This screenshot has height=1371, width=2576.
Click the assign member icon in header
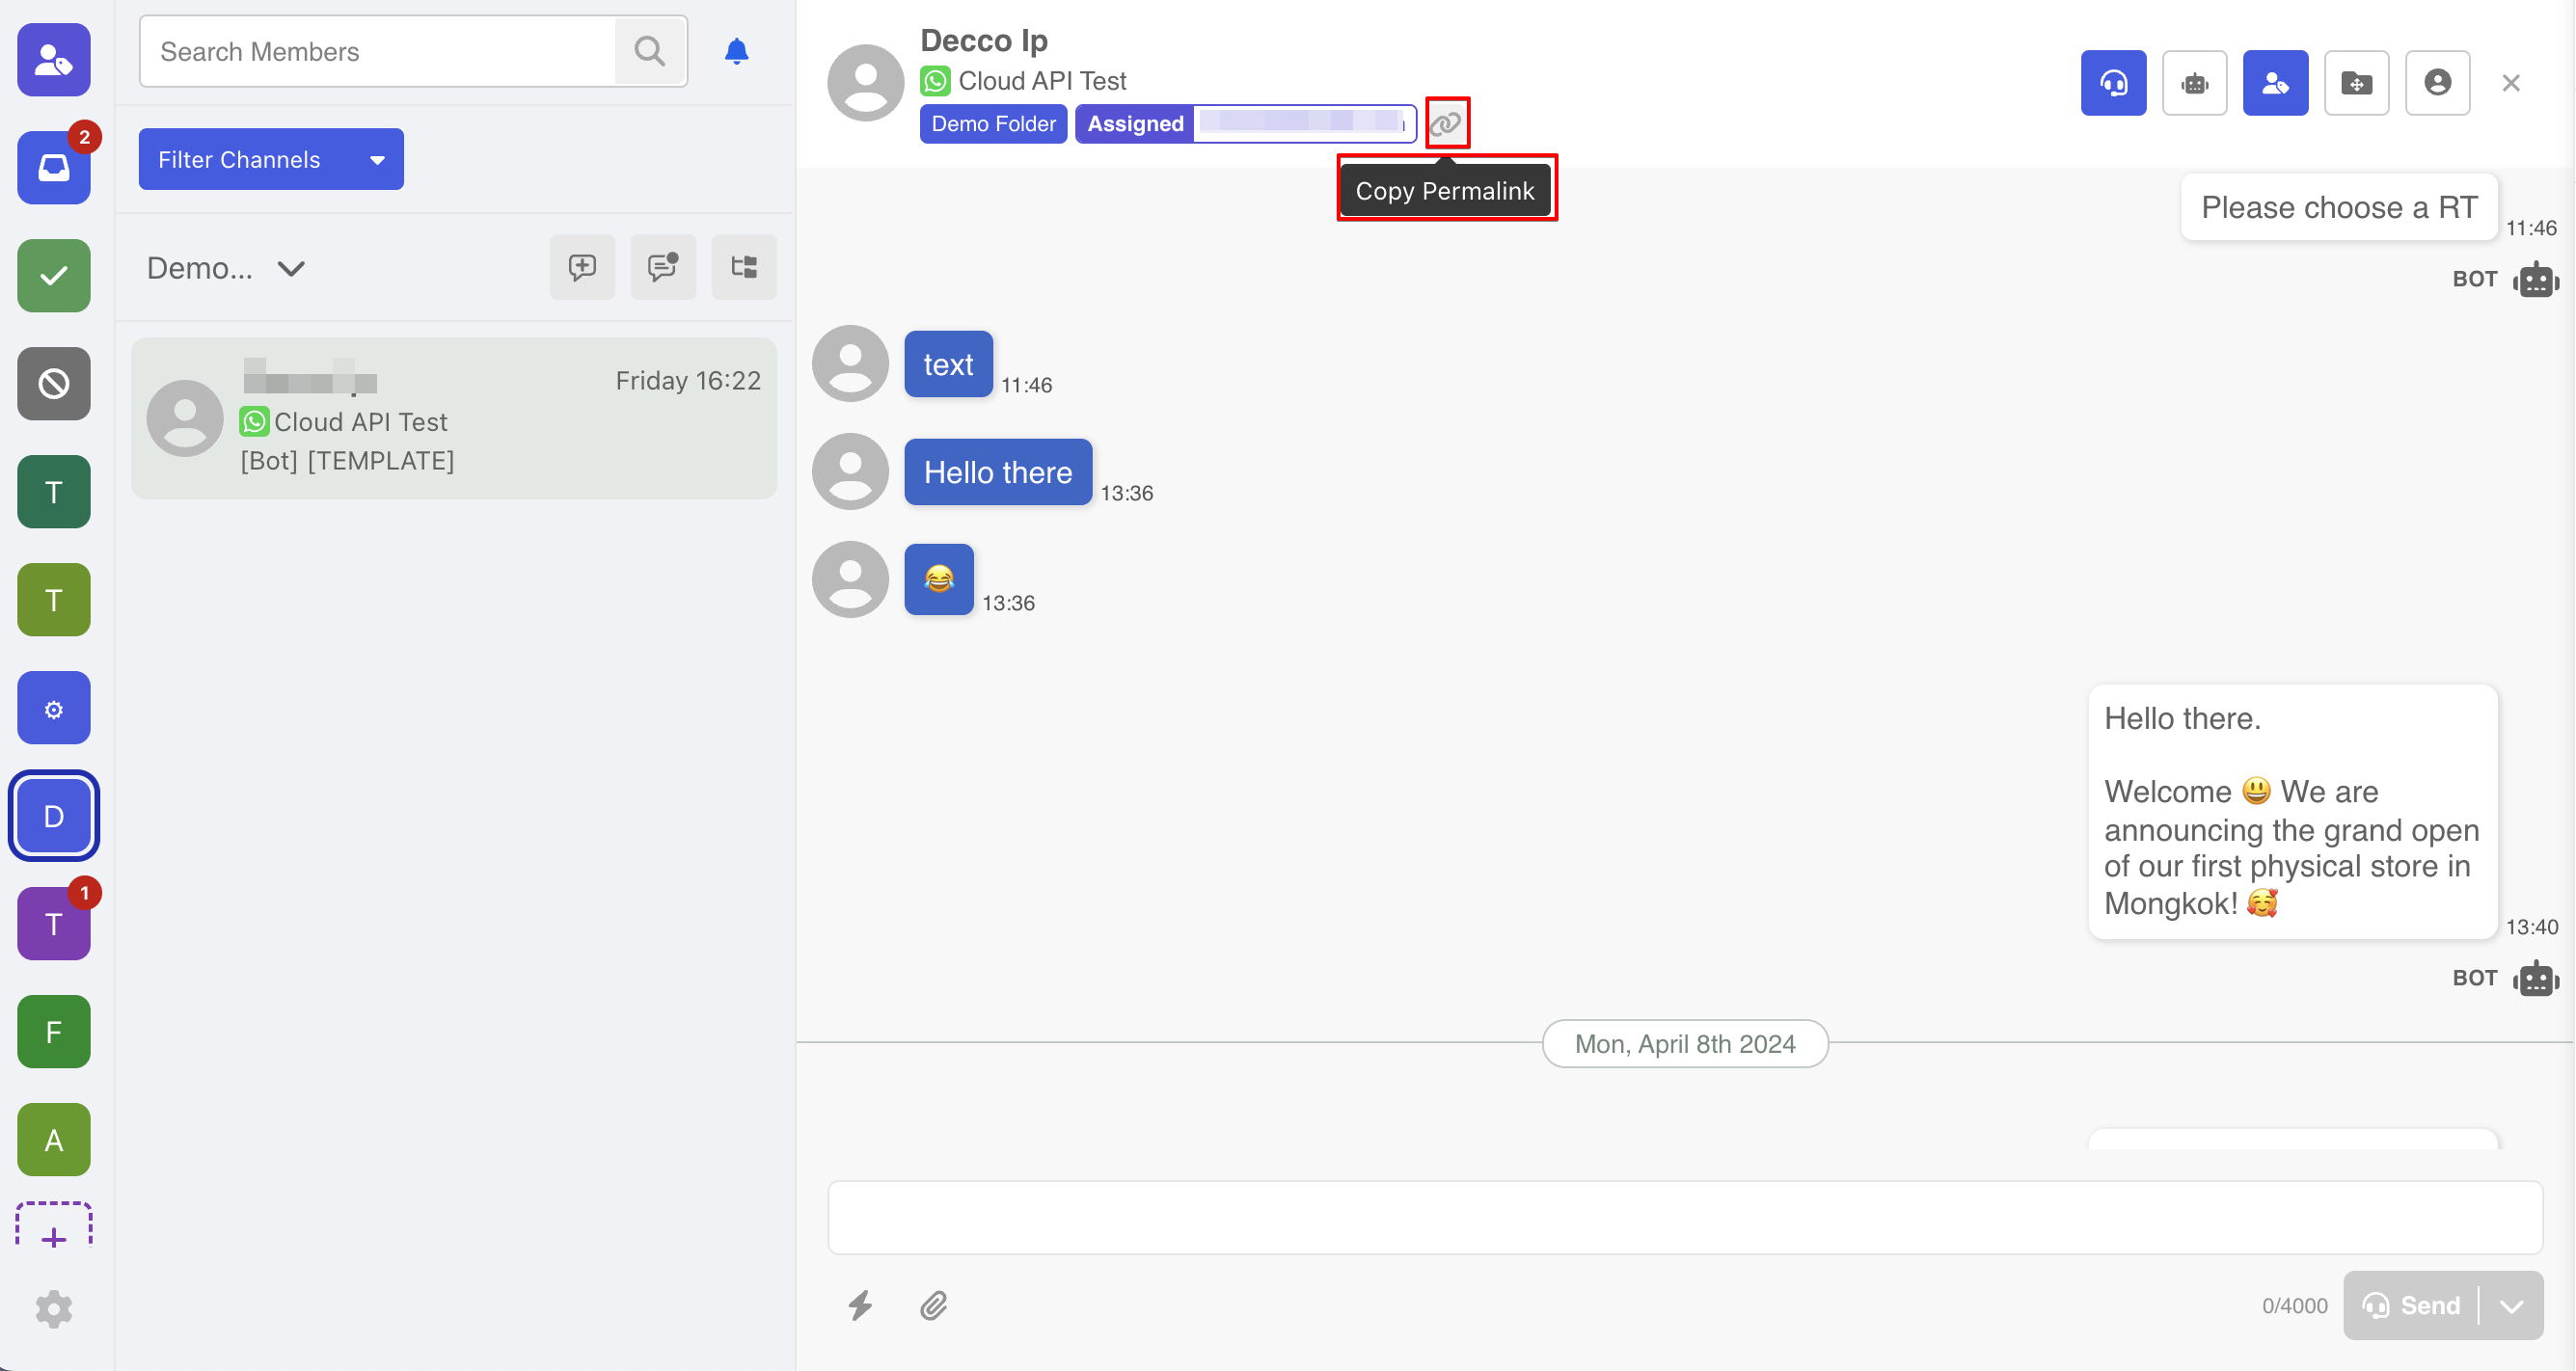[x=2274, y=83]
